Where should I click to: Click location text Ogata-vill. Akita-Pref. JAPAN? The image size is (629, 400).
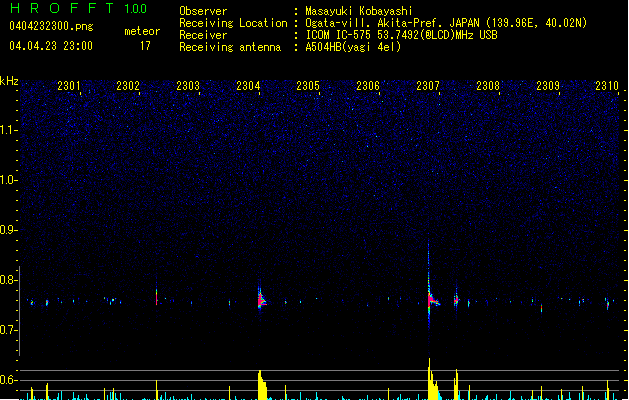[x=392, y=23]
